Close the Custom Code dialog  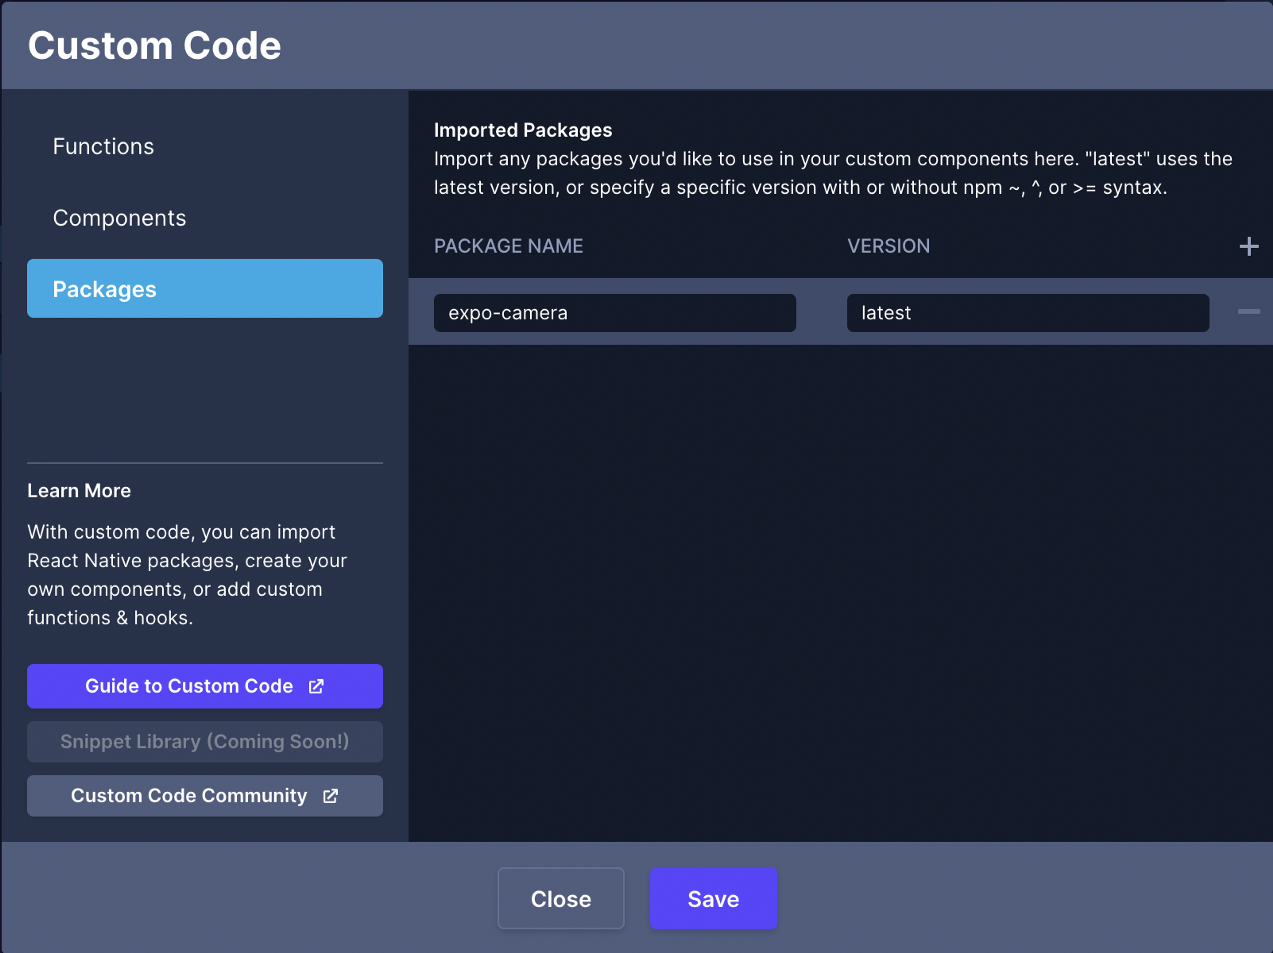[x=560, y=899]
